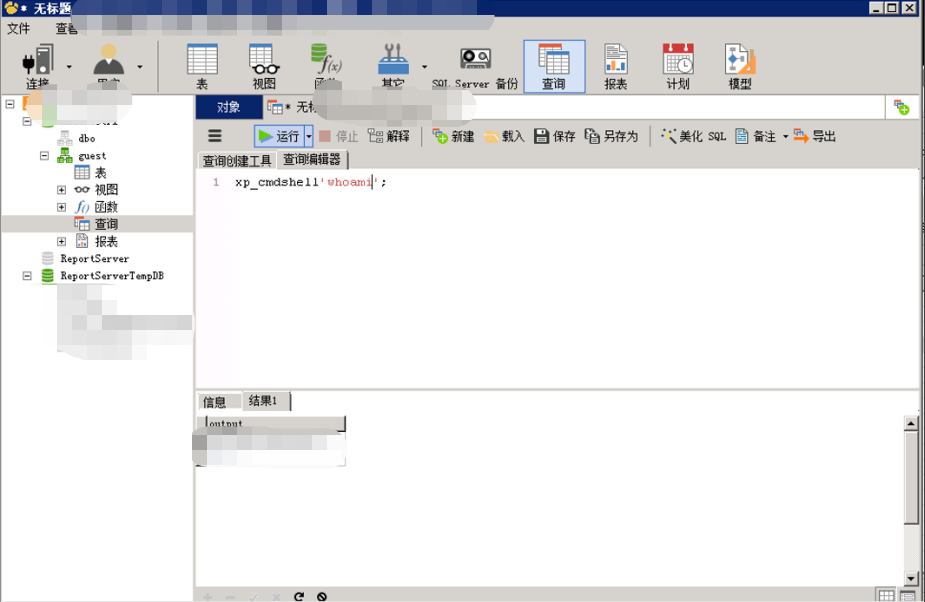Click the results scrollbar down arrow
Image resolution: width=925 pixels, height=602 pixels.
click(911, 579)
